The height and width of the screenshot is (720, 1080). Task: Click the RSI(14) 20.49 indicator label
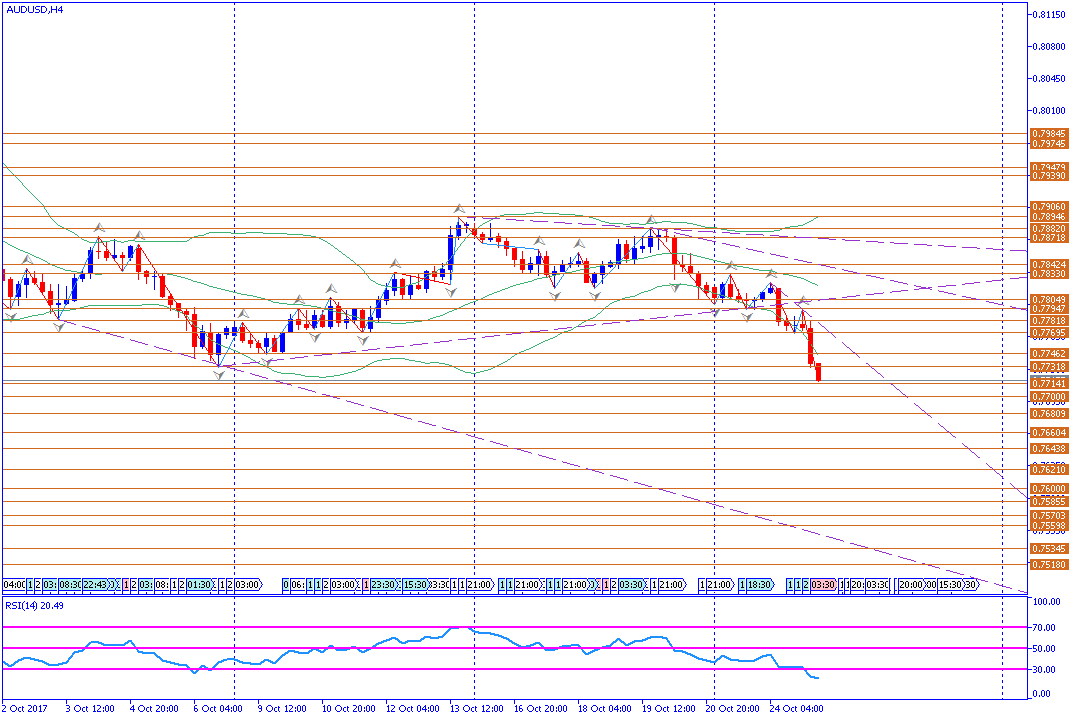coord(34,606)
